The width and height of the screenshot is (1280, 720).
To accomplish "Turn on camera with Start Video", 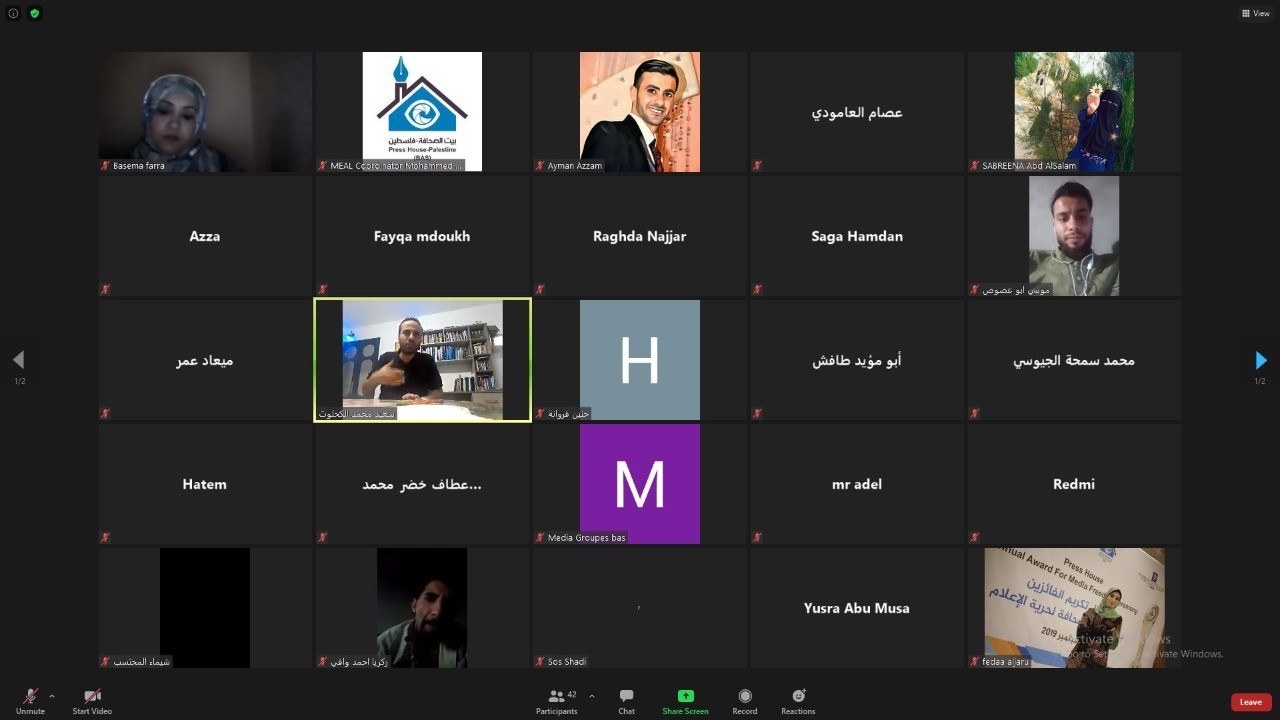I will (x=92, y=701).
